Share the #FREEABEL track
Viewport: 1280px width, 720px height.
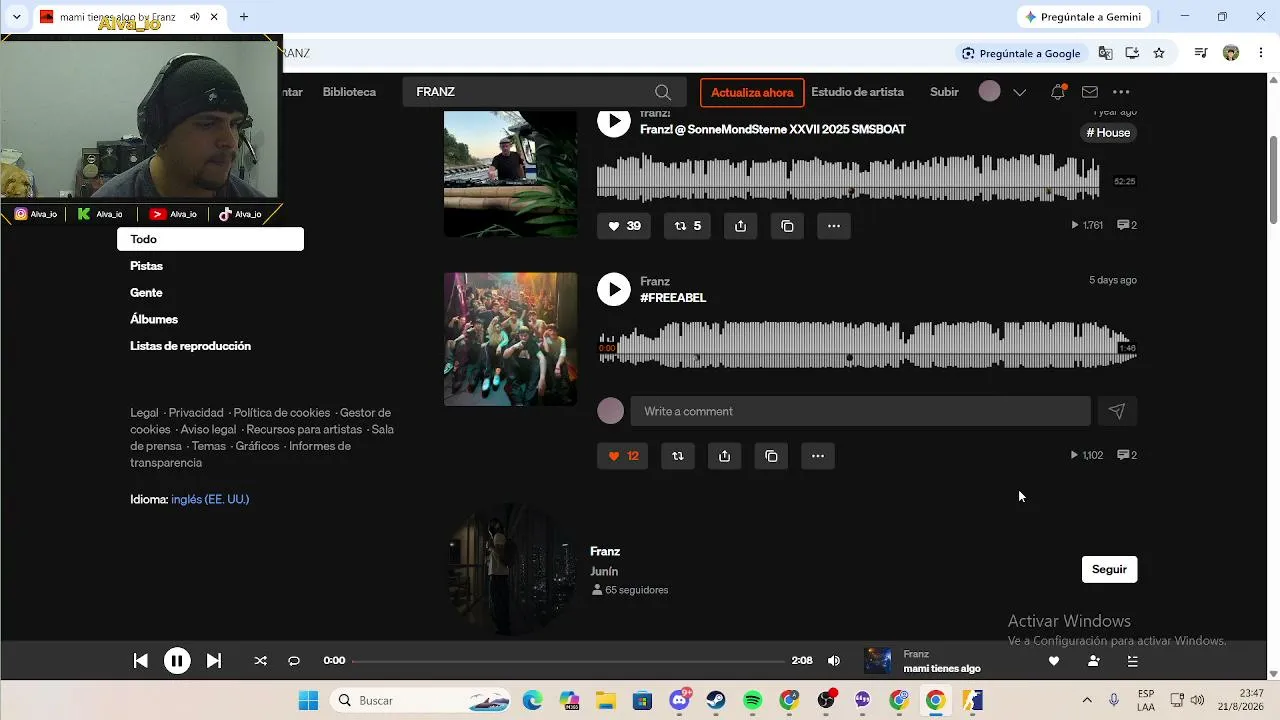tap(724, 456)
